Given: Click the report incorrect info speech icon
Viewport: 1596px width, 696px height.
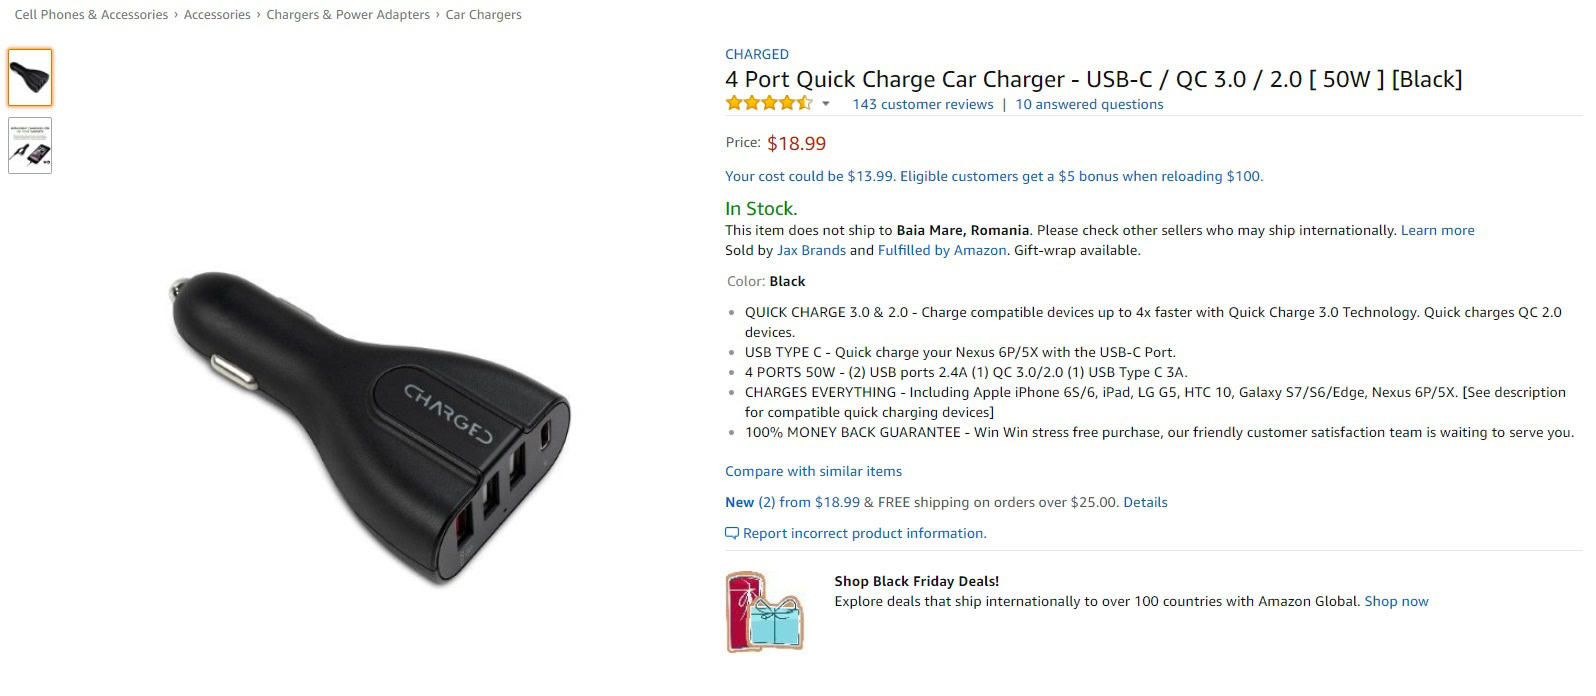Looking at the screenshot, I should 732,534.
